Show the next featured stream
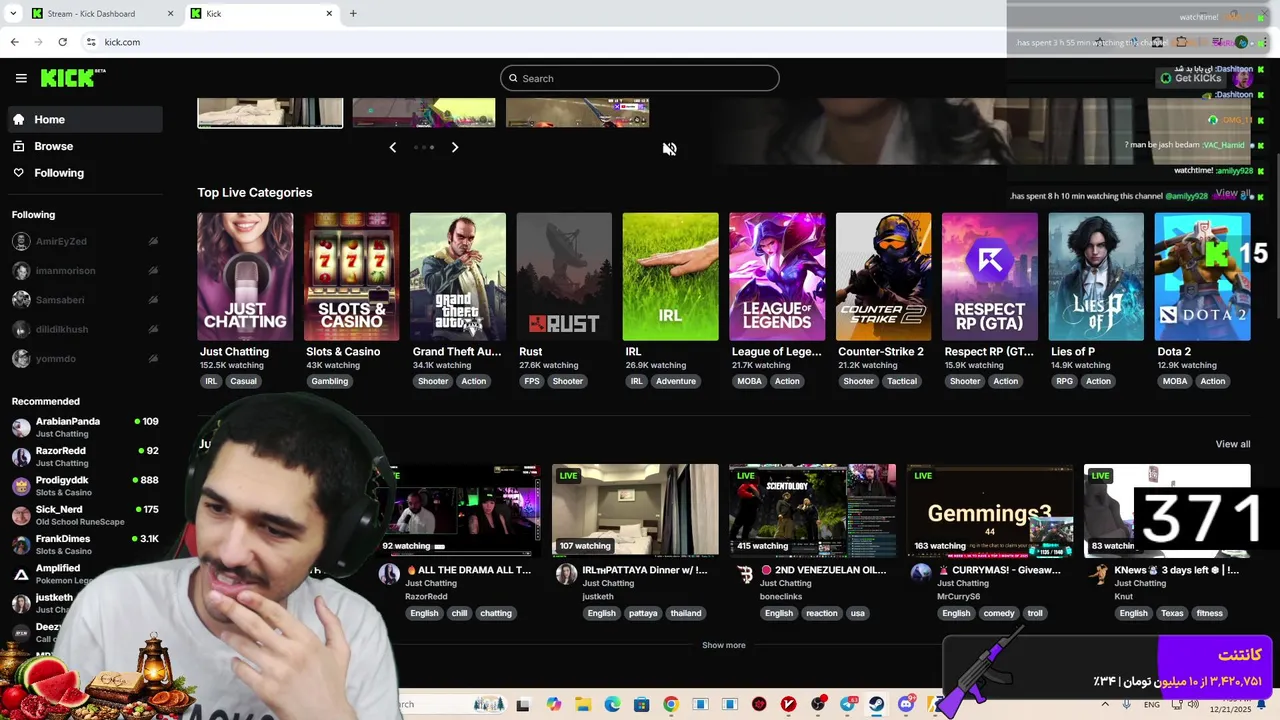The height and width of the screenshot is (720, 1280). click(455, 147)
